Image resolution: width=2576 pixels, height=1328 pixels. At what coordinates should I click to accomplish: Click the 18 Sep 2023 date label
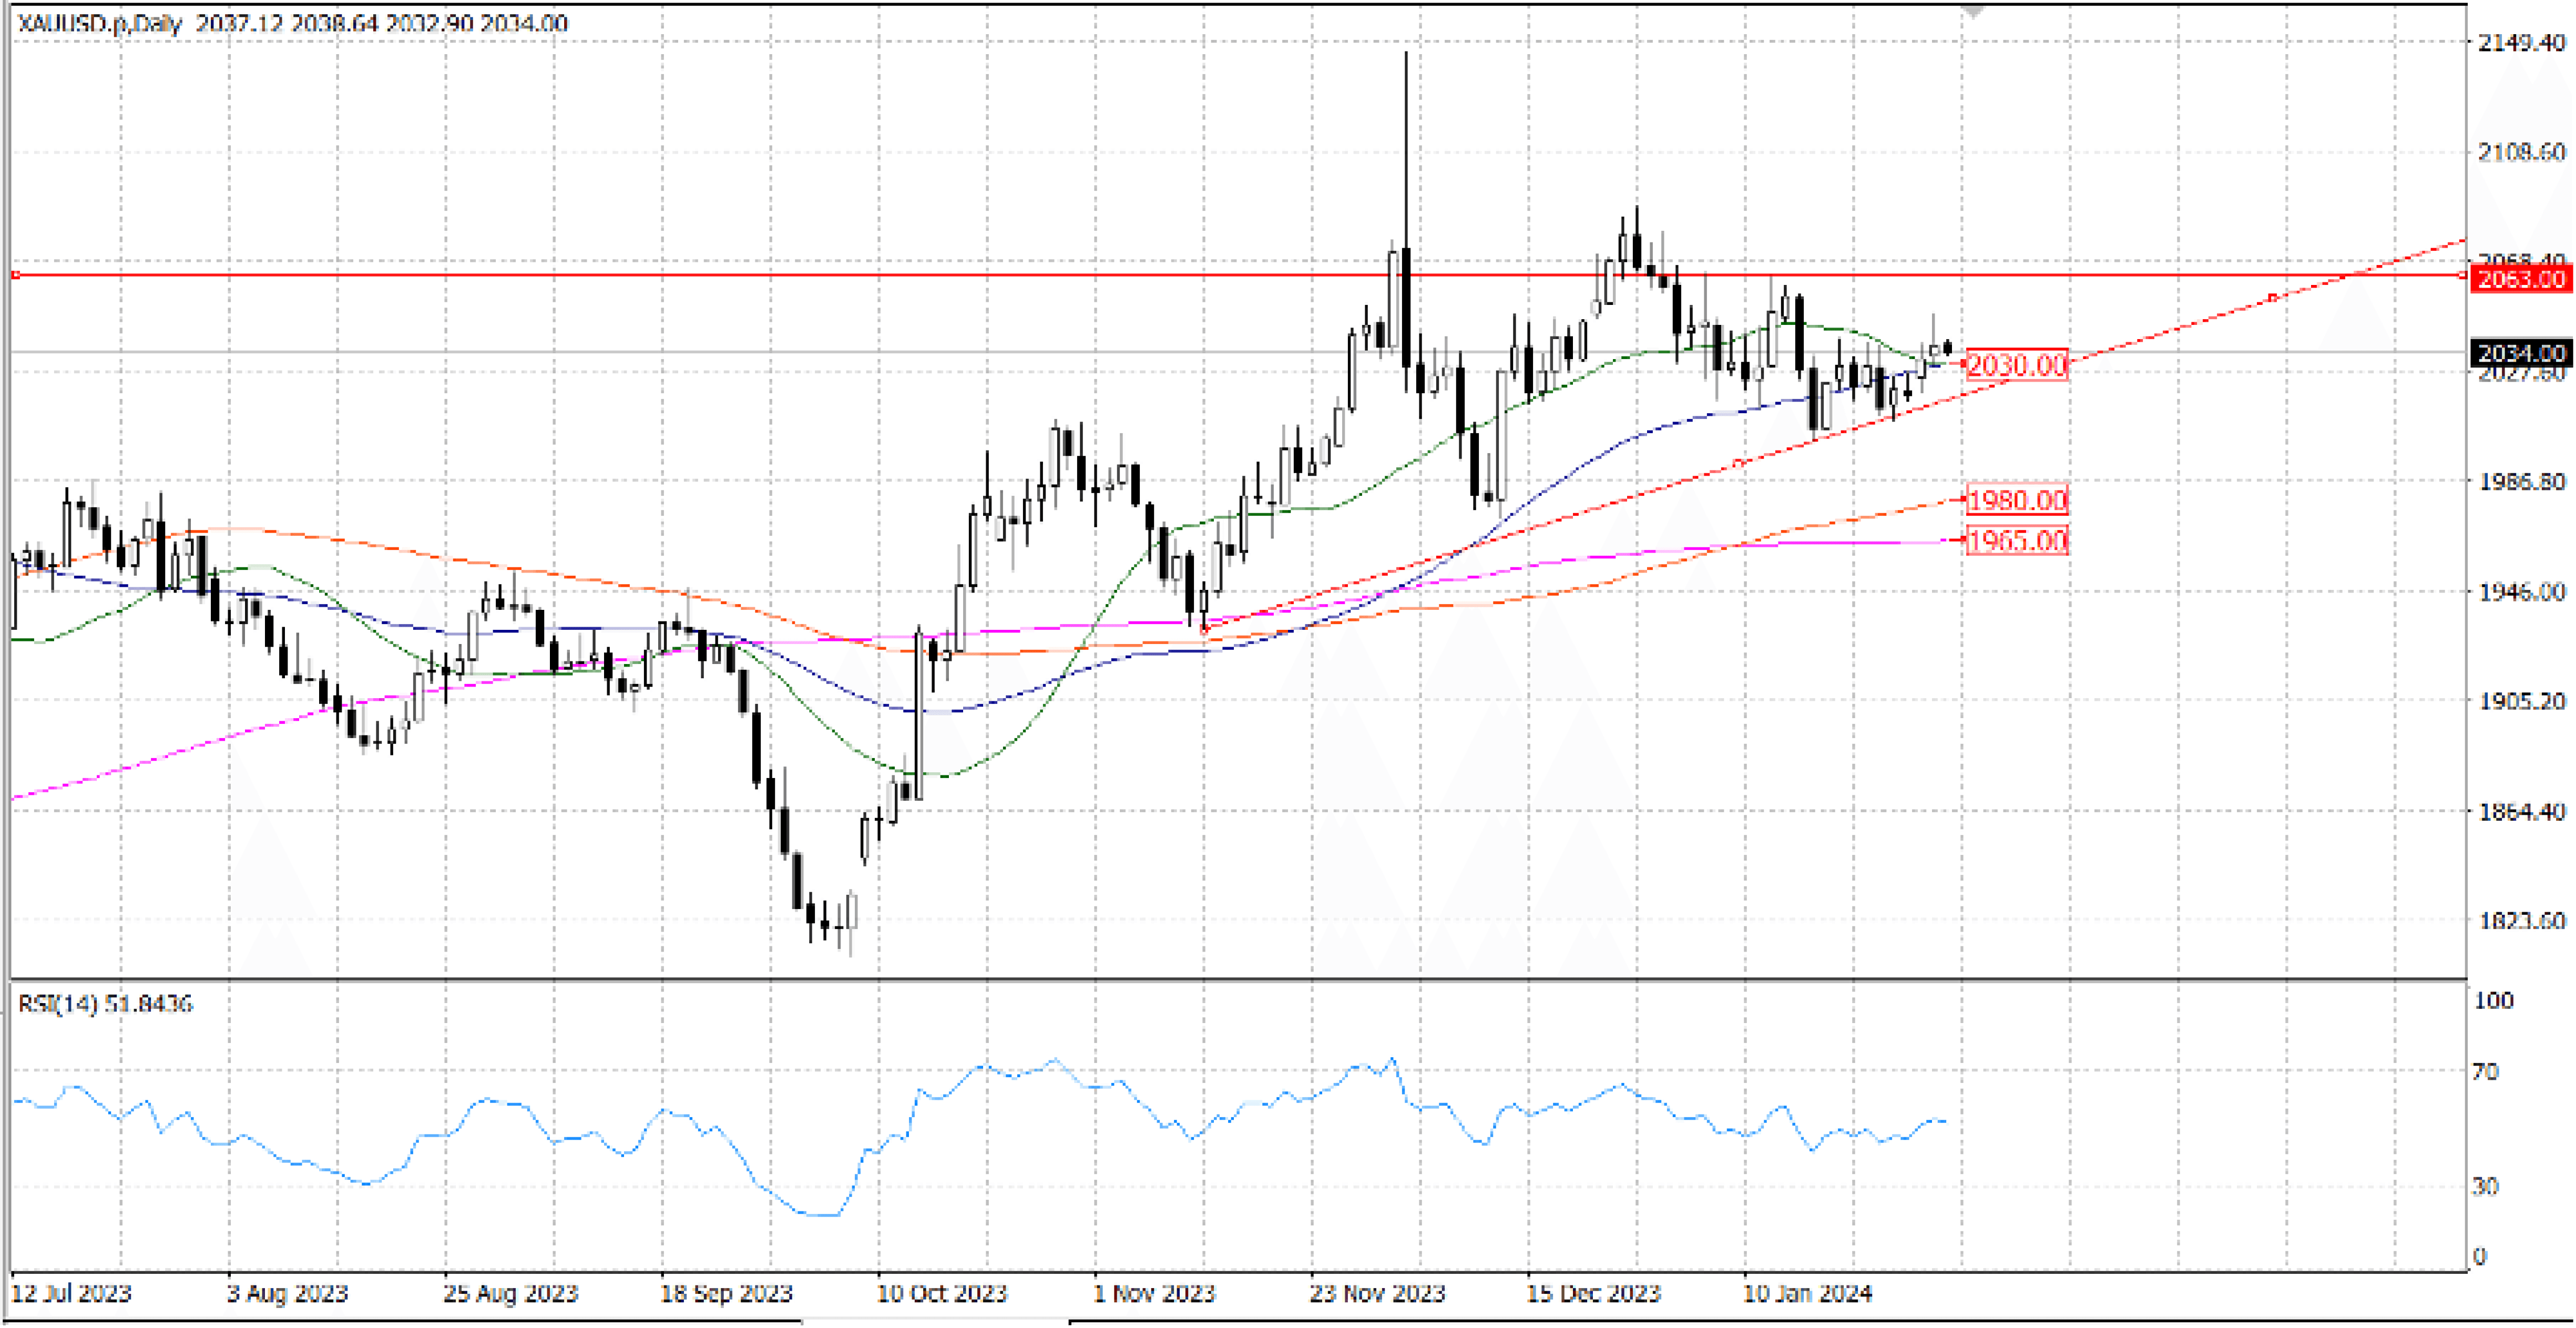(x=726, y=1293)
